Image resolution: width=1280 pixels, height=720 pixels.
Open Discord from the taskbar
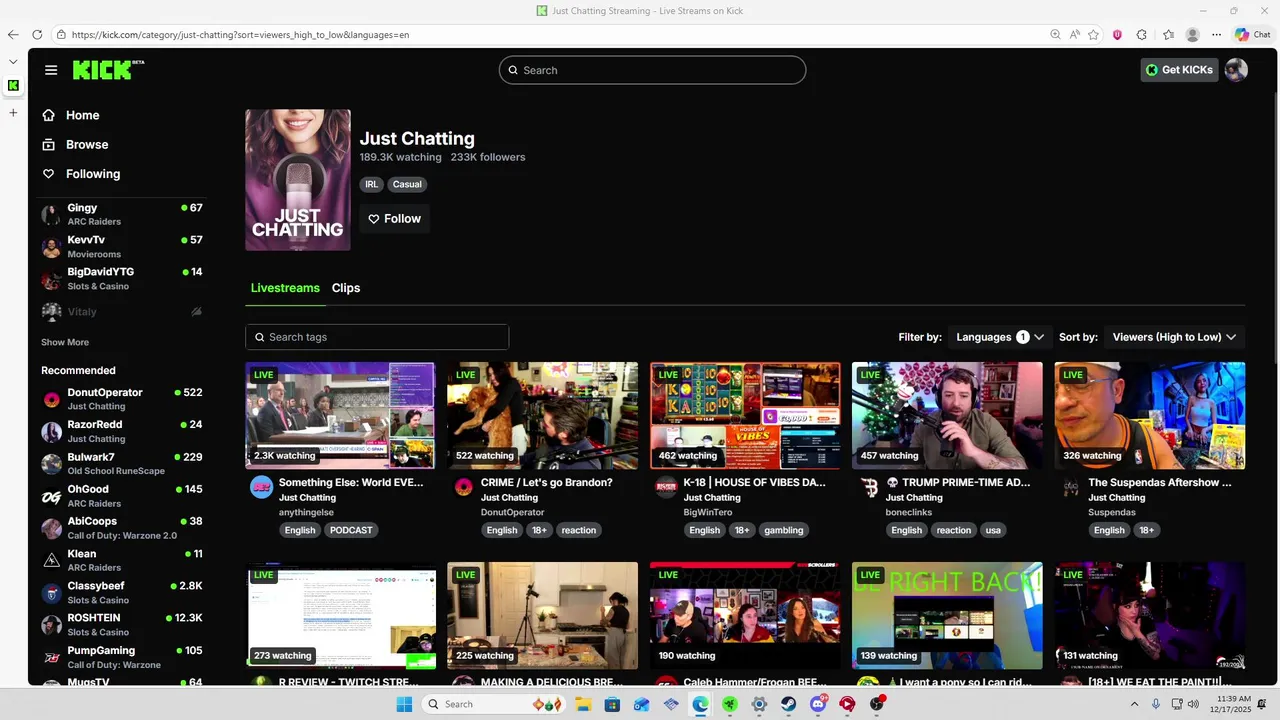[818, 704]
